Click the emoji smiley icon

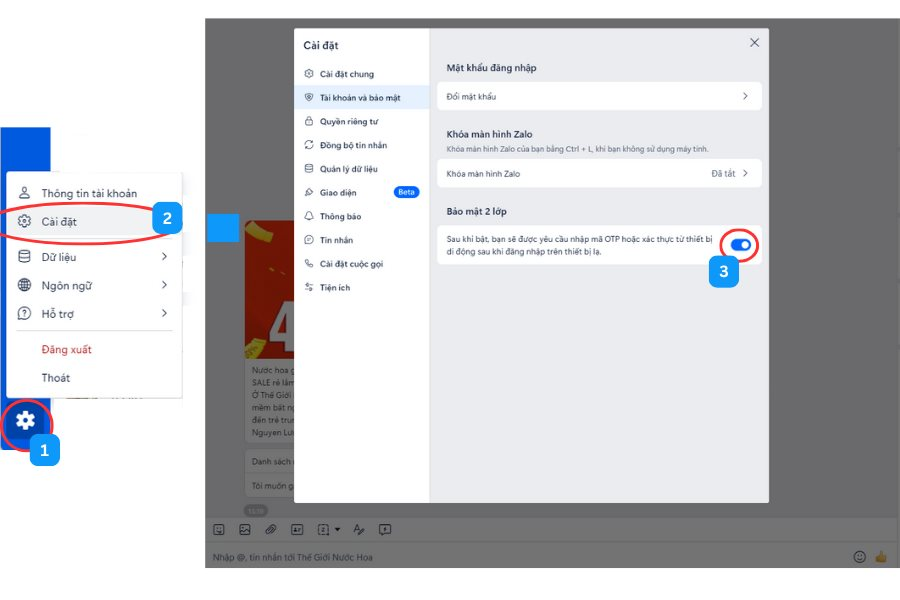[859, 557]
